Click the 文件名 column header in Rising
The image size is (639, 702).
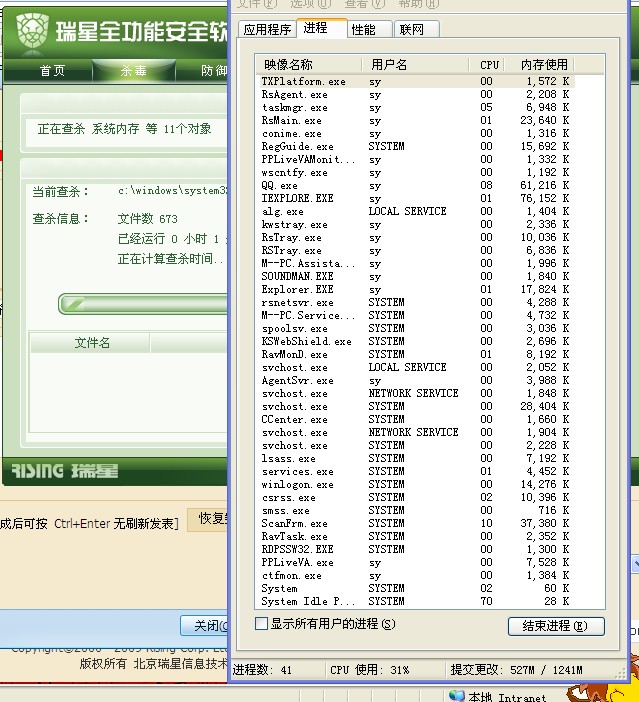(91, 343)
